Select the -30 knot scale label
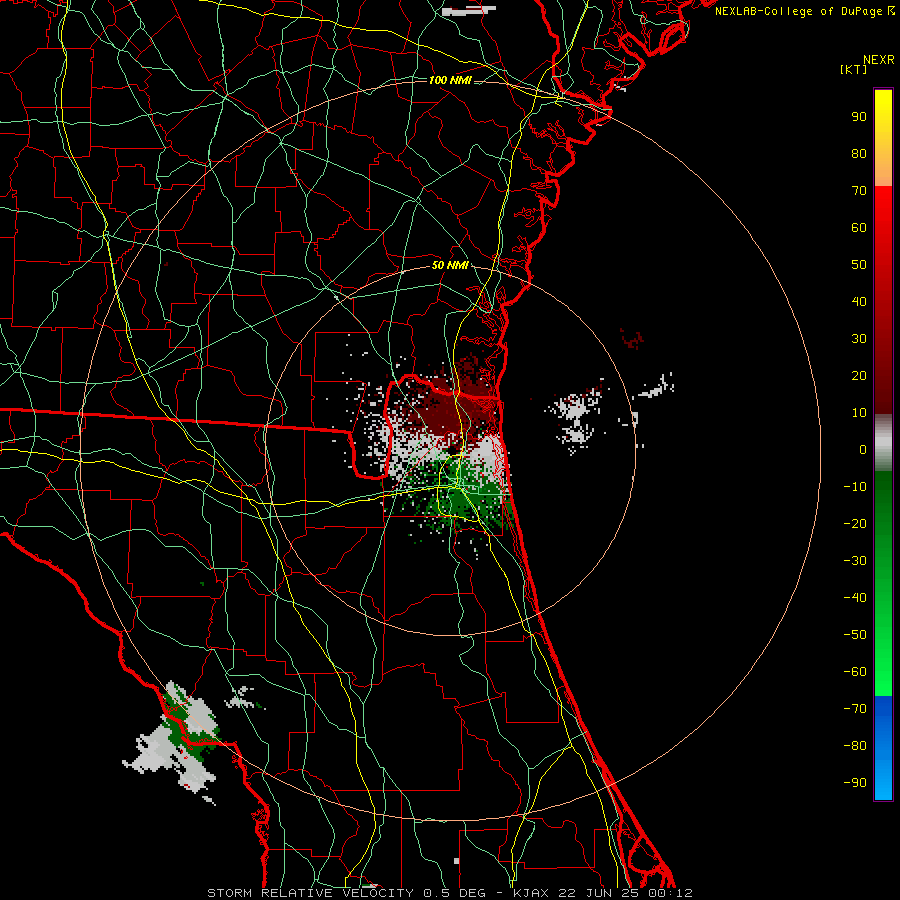Image resolution: width=900 pixels, height=900 pixels. coord(855,561)
